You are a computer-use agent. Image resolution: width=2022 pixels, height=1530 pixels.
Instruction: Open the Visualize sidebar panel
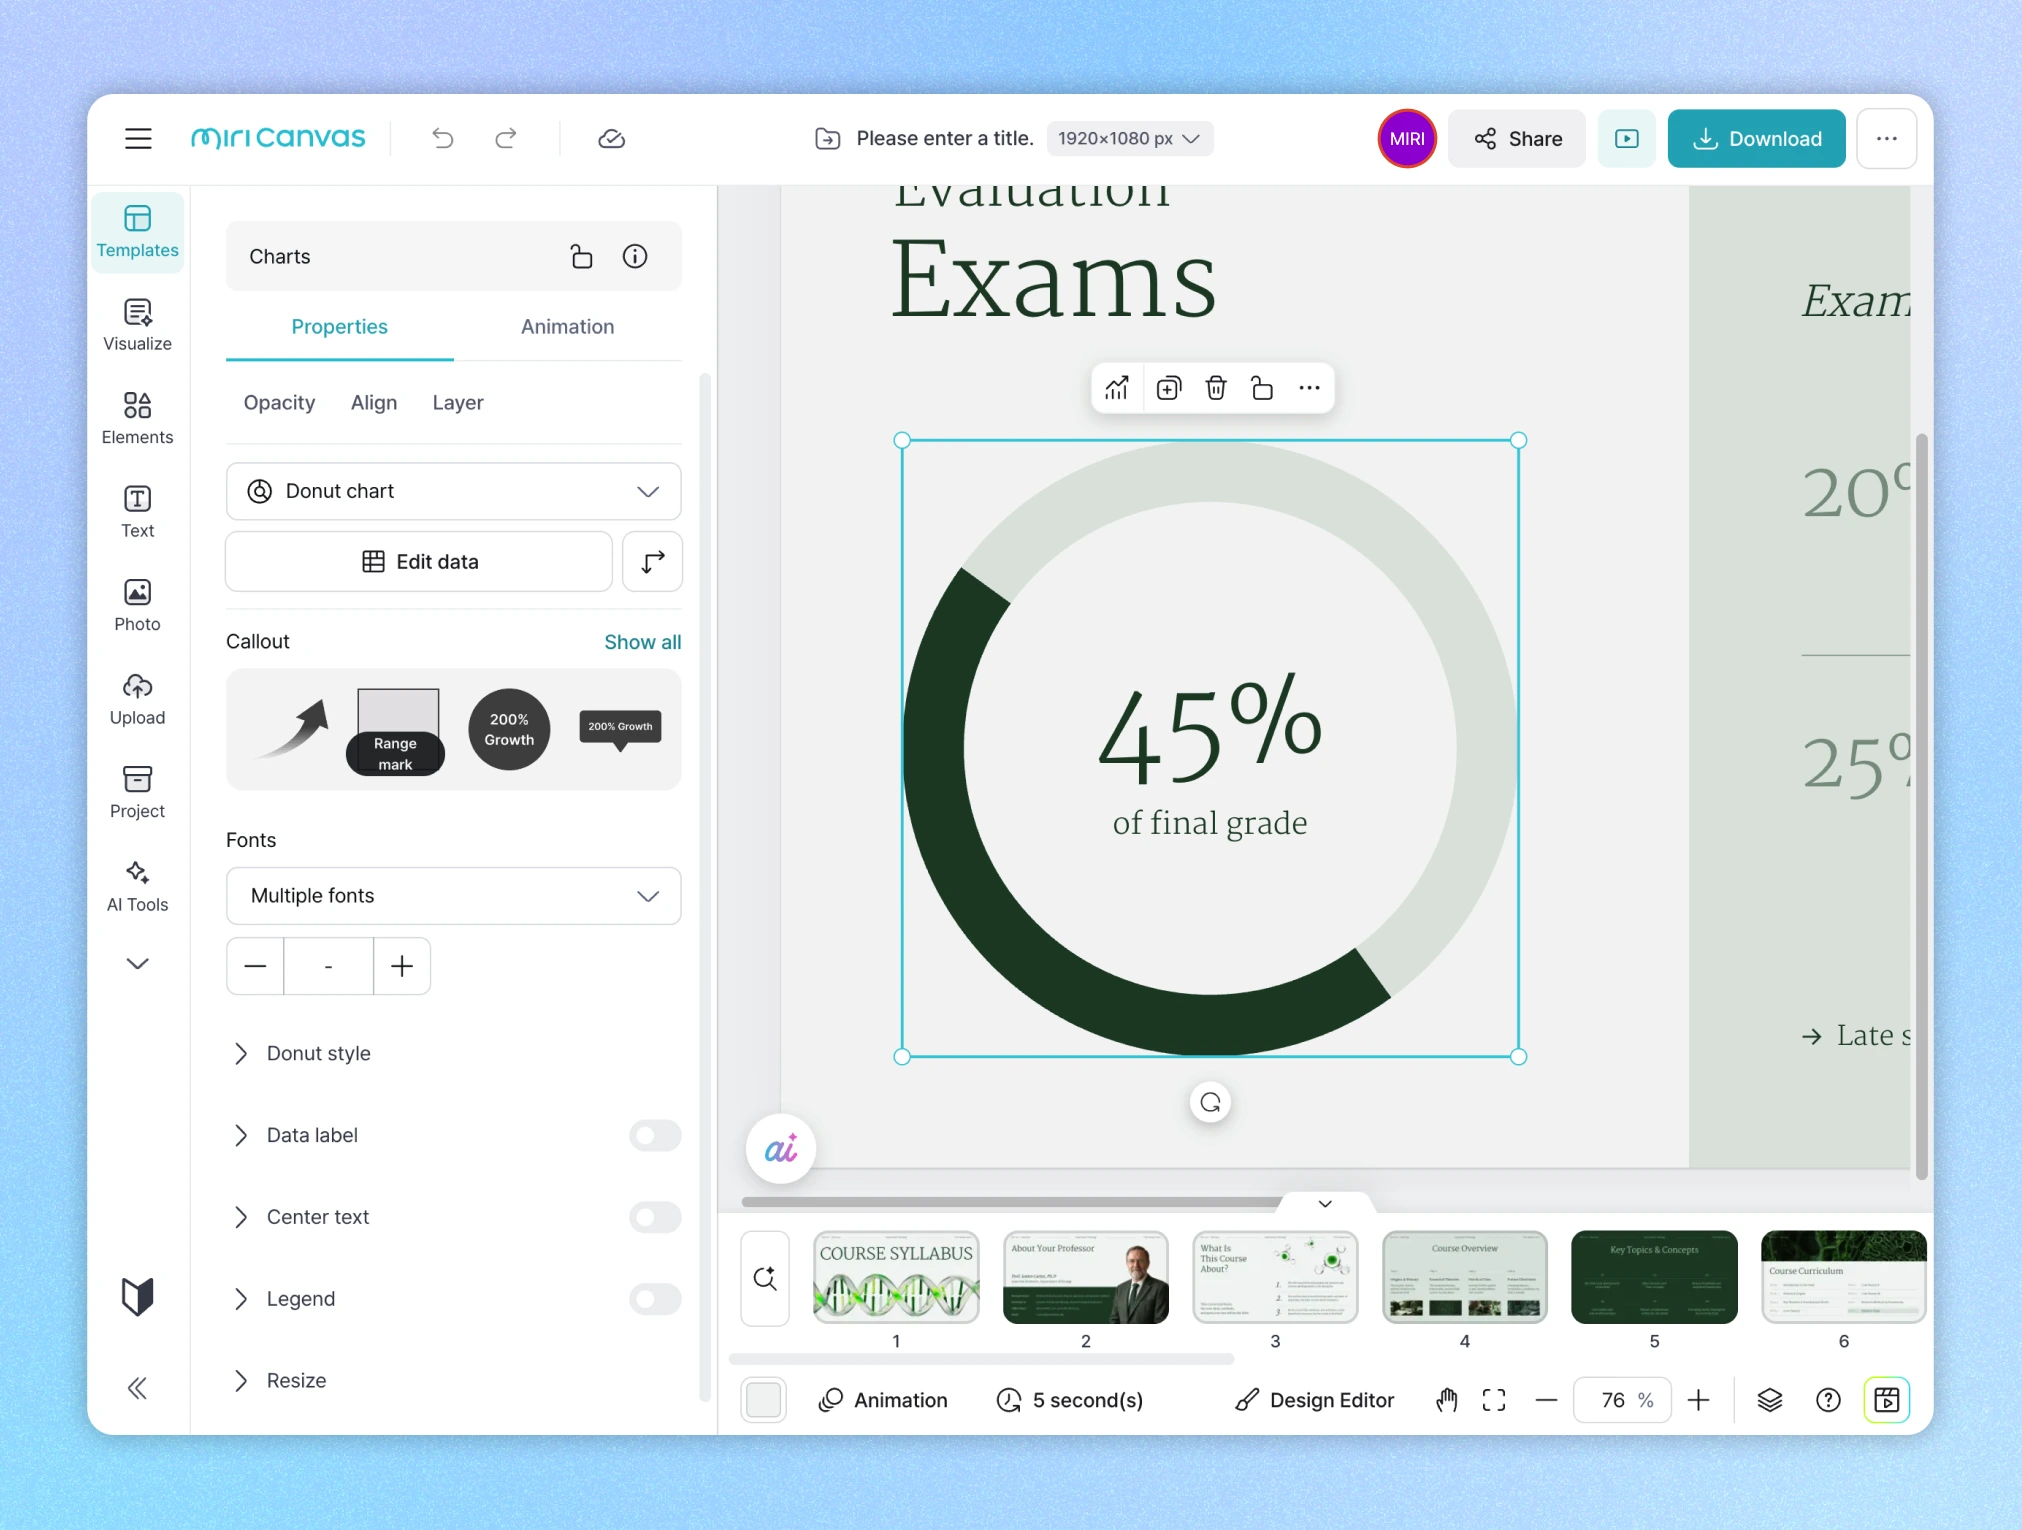click(x=138, y=325)
